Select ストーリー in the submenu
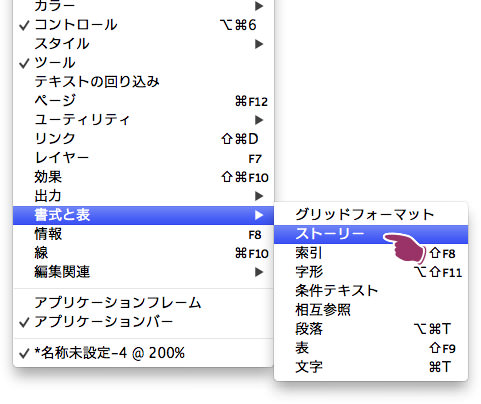The image size is (481, 404). [x=371, y=234]
